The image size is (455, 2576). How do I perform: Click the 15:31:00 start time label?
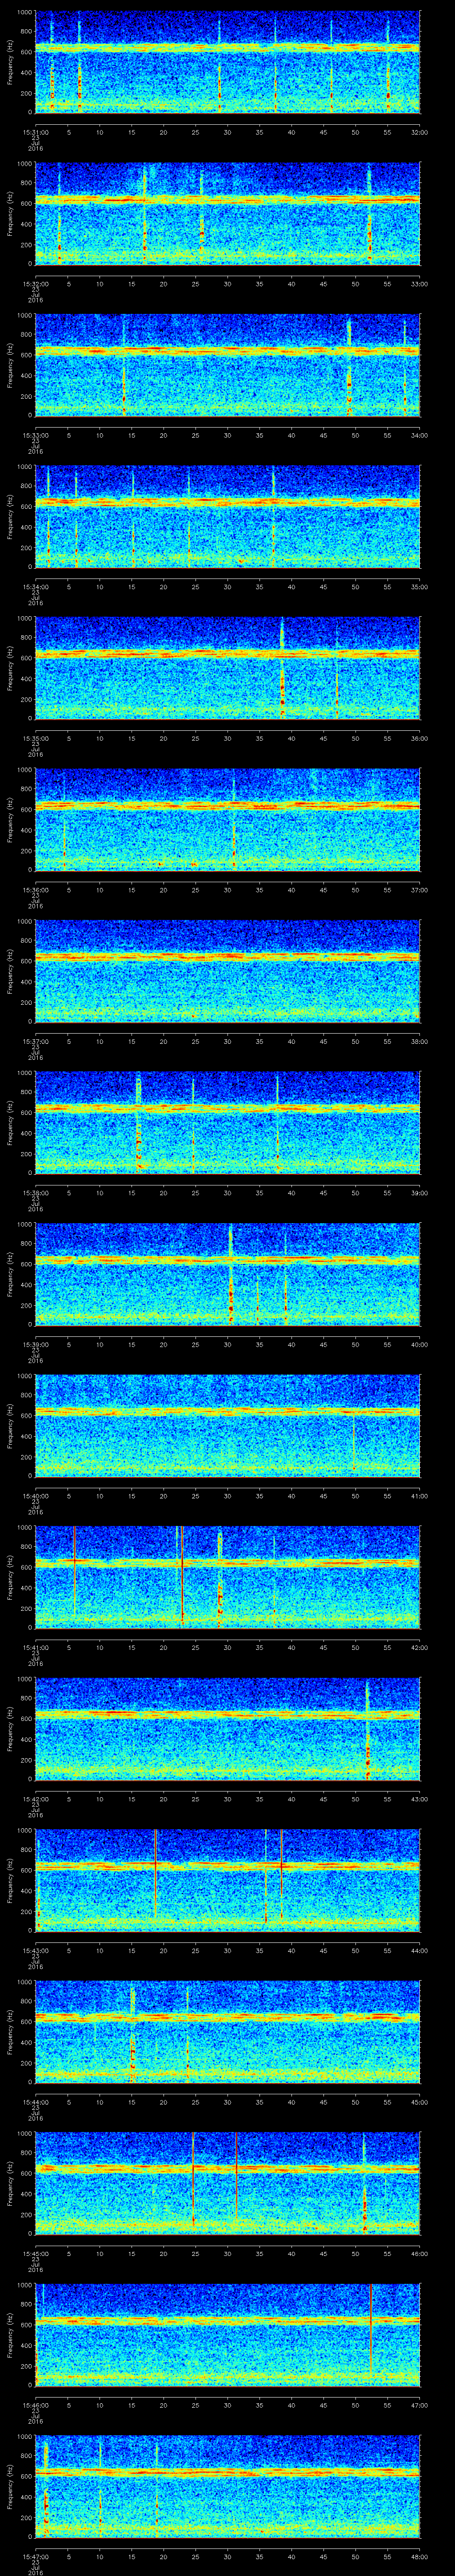point(35,132)
